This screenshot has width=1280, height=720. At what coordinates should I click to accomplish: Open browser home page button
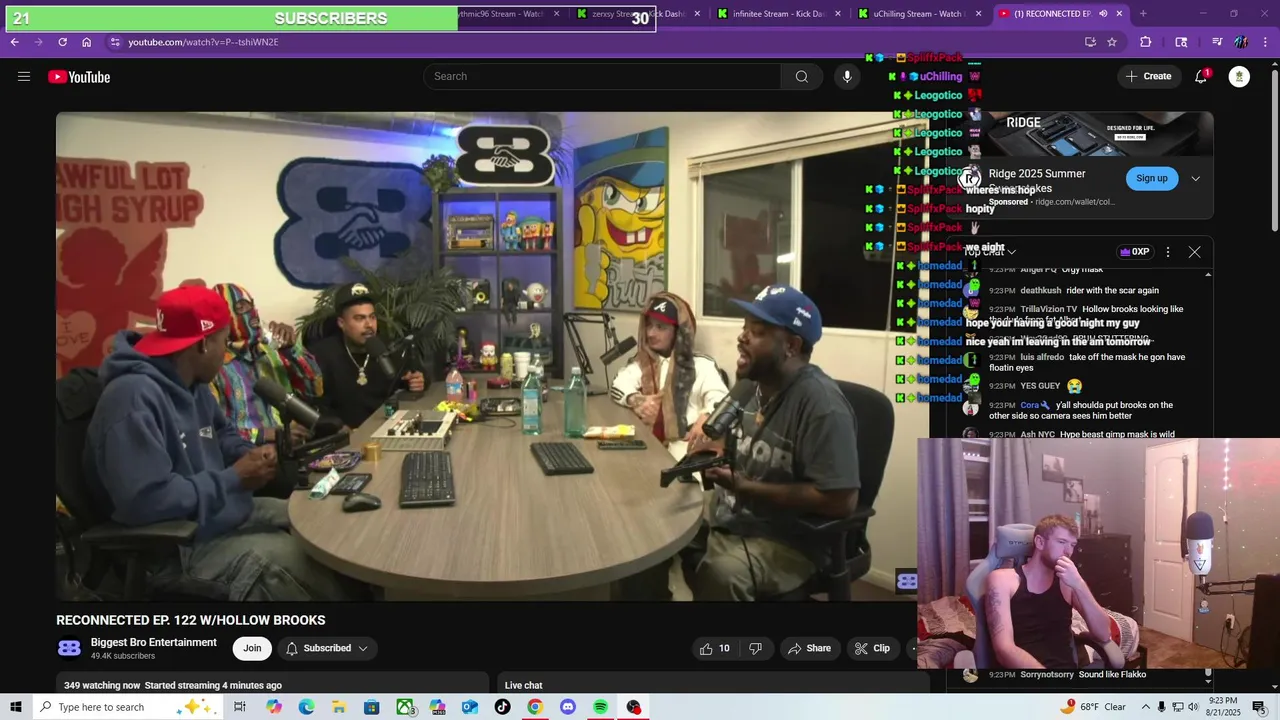(86, 42)
